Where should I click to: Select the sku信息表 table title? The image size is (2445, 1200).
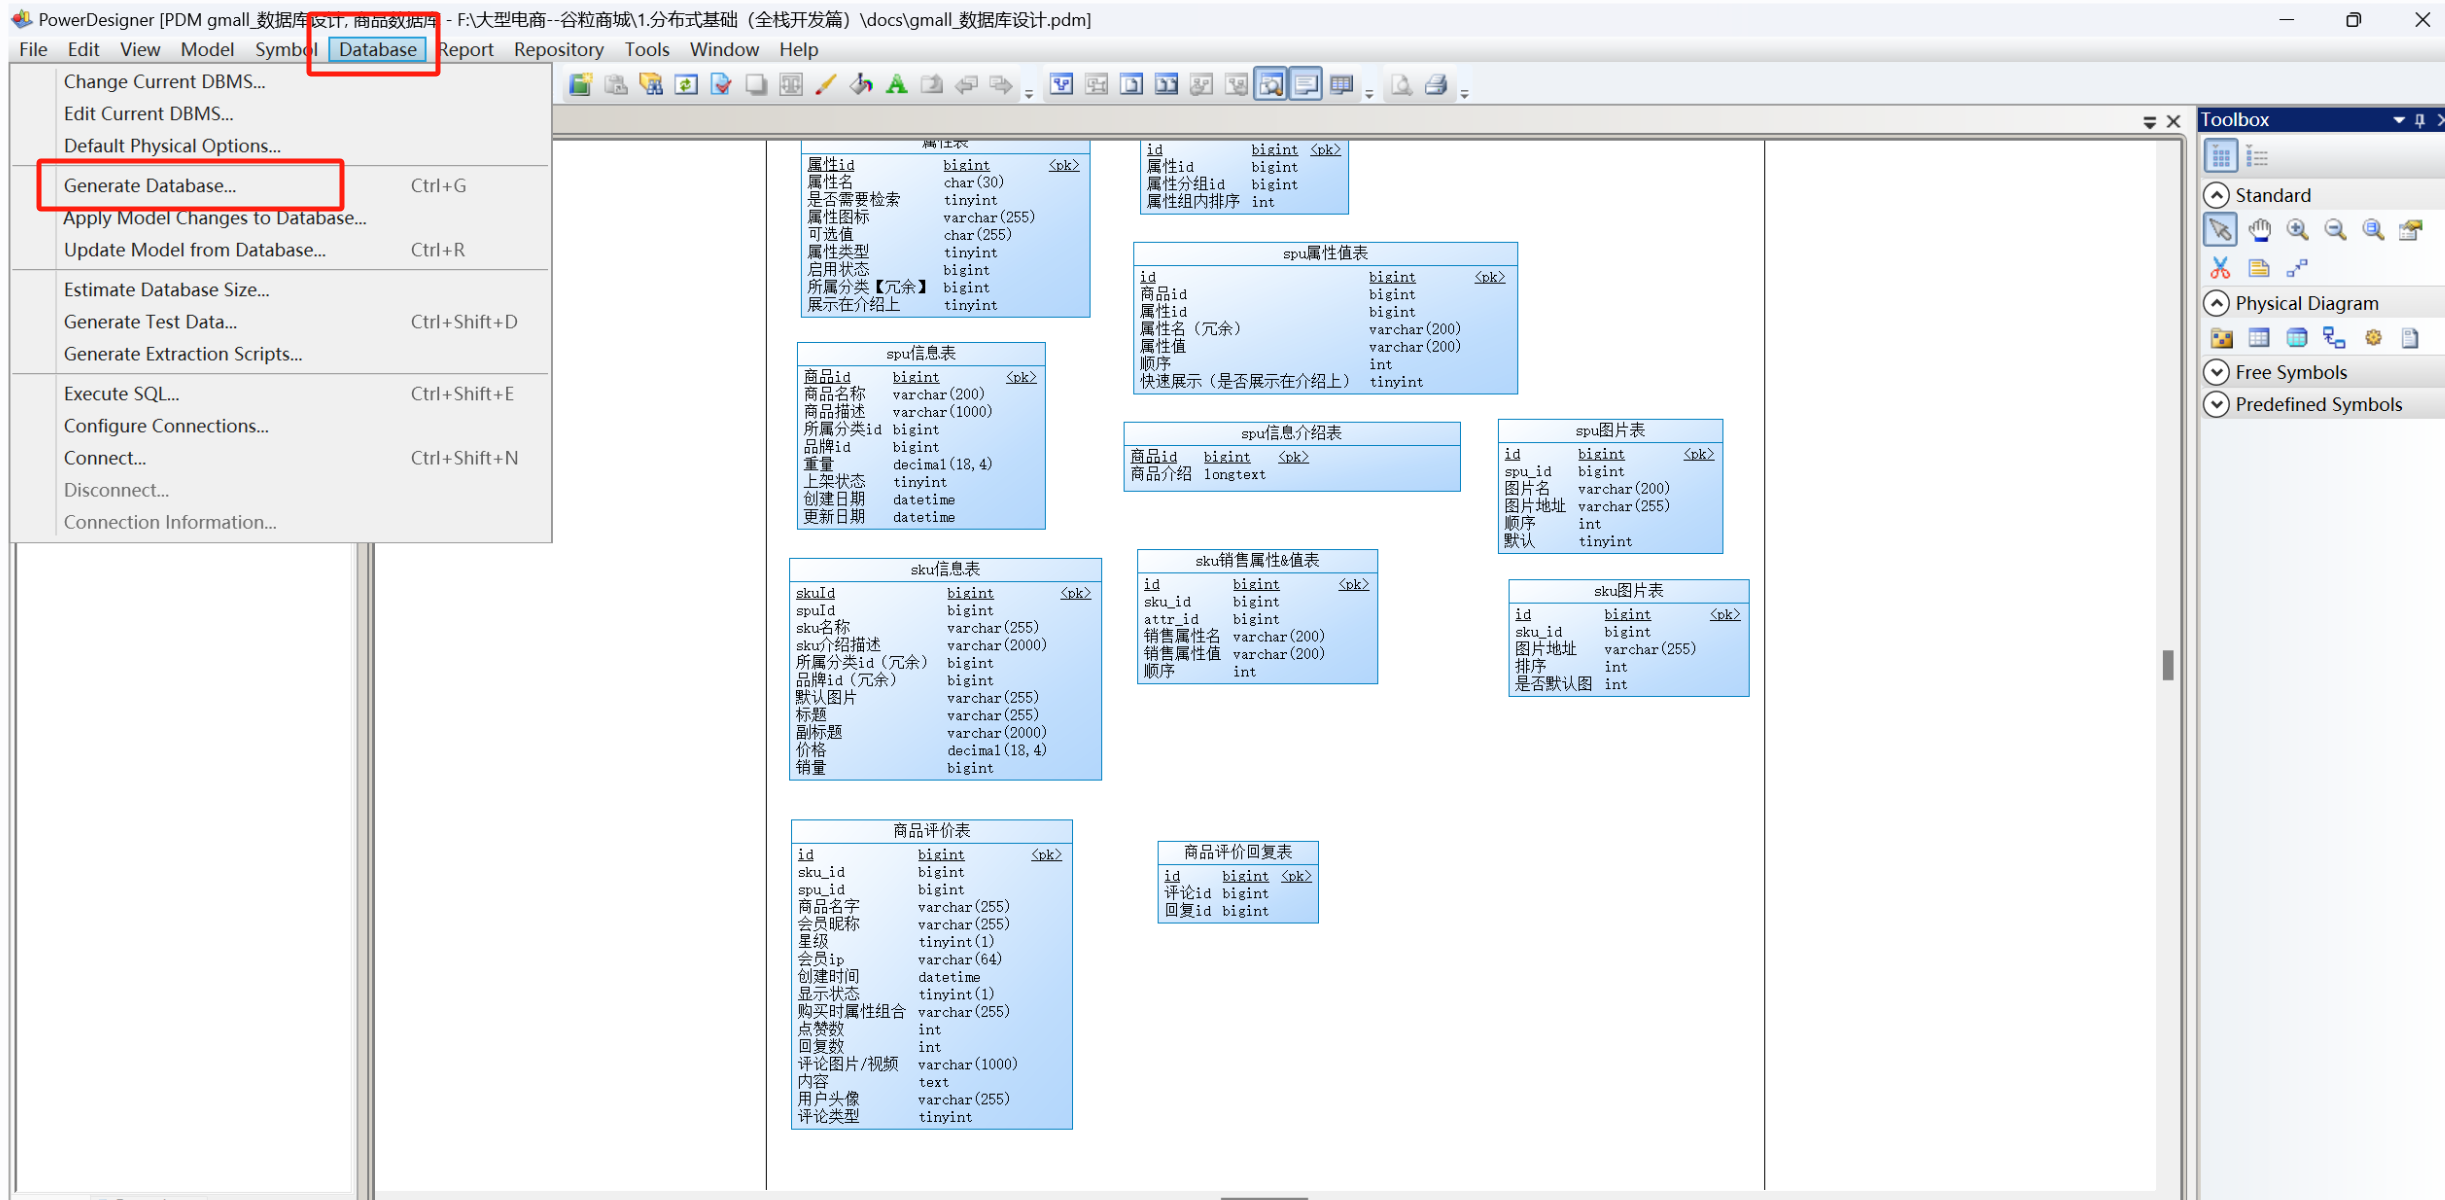point(945,570)
